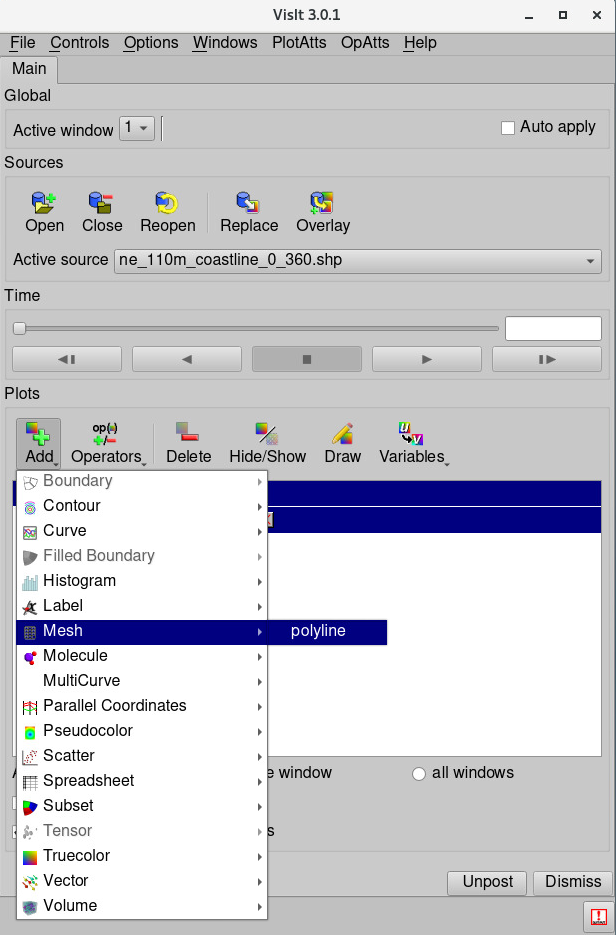616x935 pixels.
Task: Click the Draw plots icon
Action: pos(343,433)
